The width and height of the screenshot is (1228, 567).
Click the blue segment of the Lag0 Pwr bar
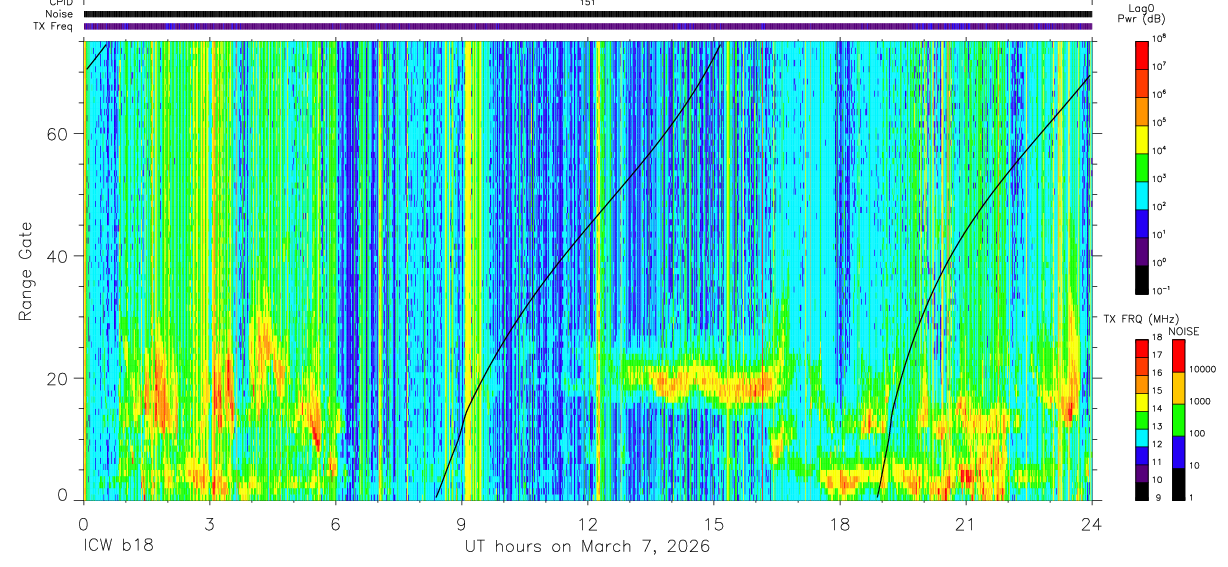click(1142, 223)
